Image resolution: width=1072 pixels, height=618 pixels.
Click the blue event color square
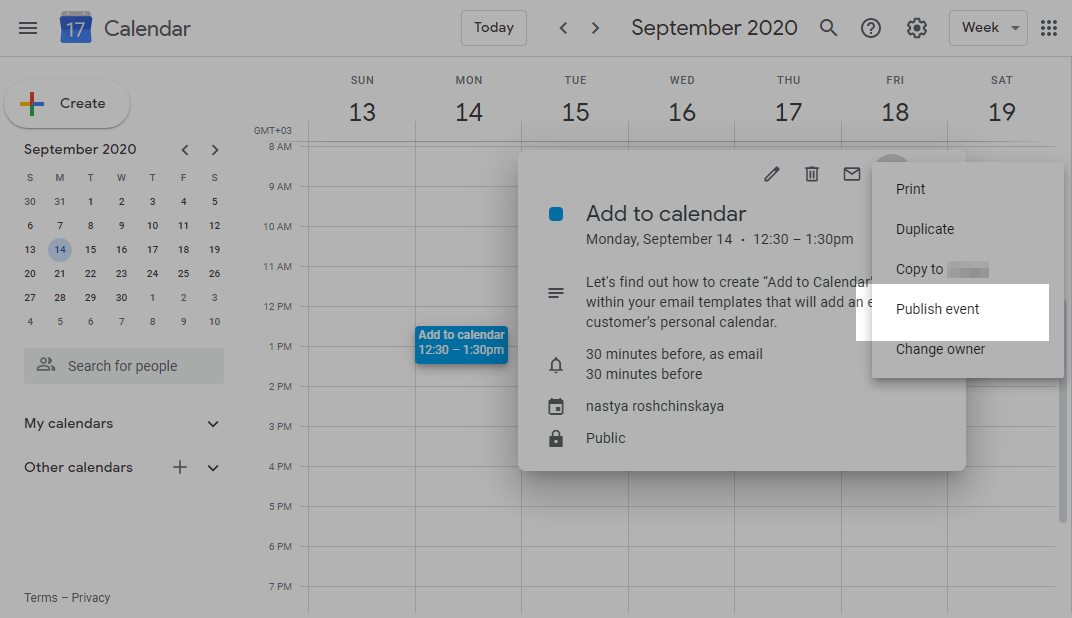point(558,213)
